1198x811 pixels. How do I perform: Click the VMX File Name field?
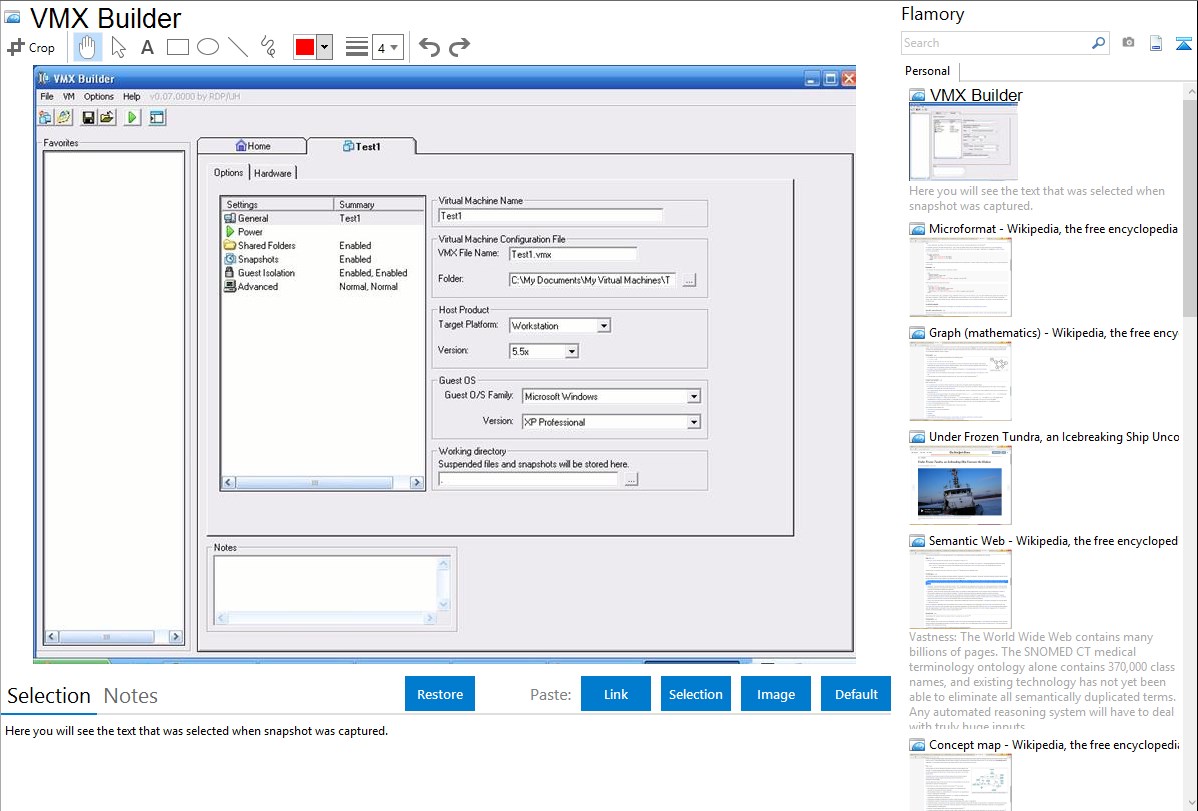pos(573,254)
